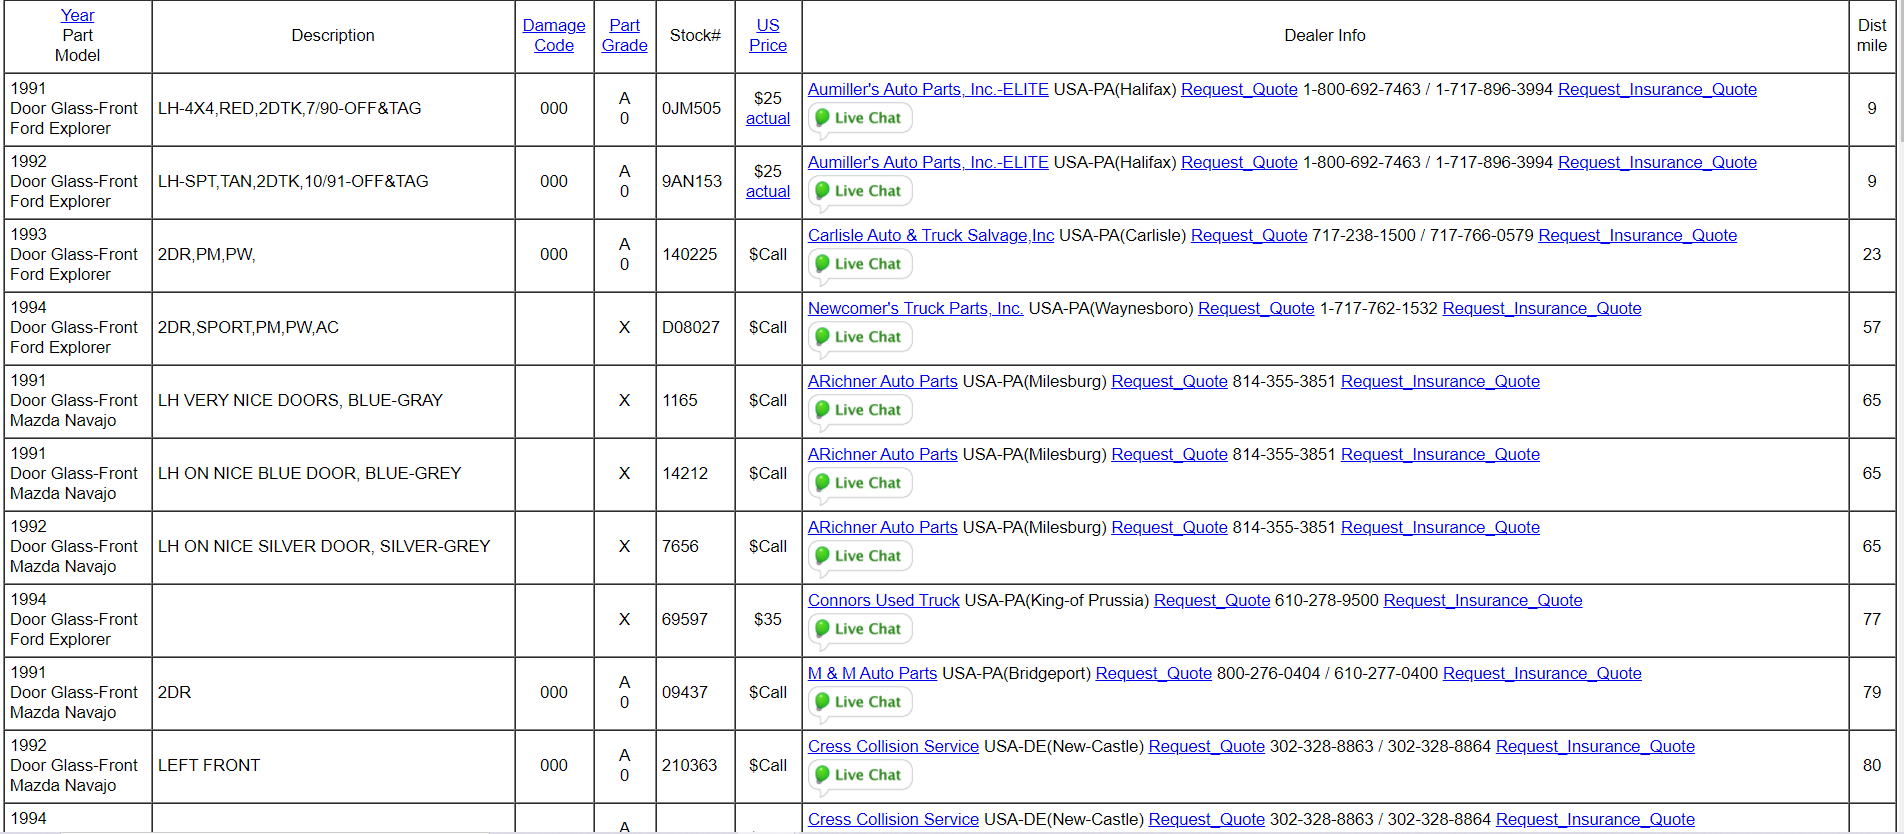
Task: Visit Carlisle Auto & Truck Salvage dealer link
Action: [931, 235]
